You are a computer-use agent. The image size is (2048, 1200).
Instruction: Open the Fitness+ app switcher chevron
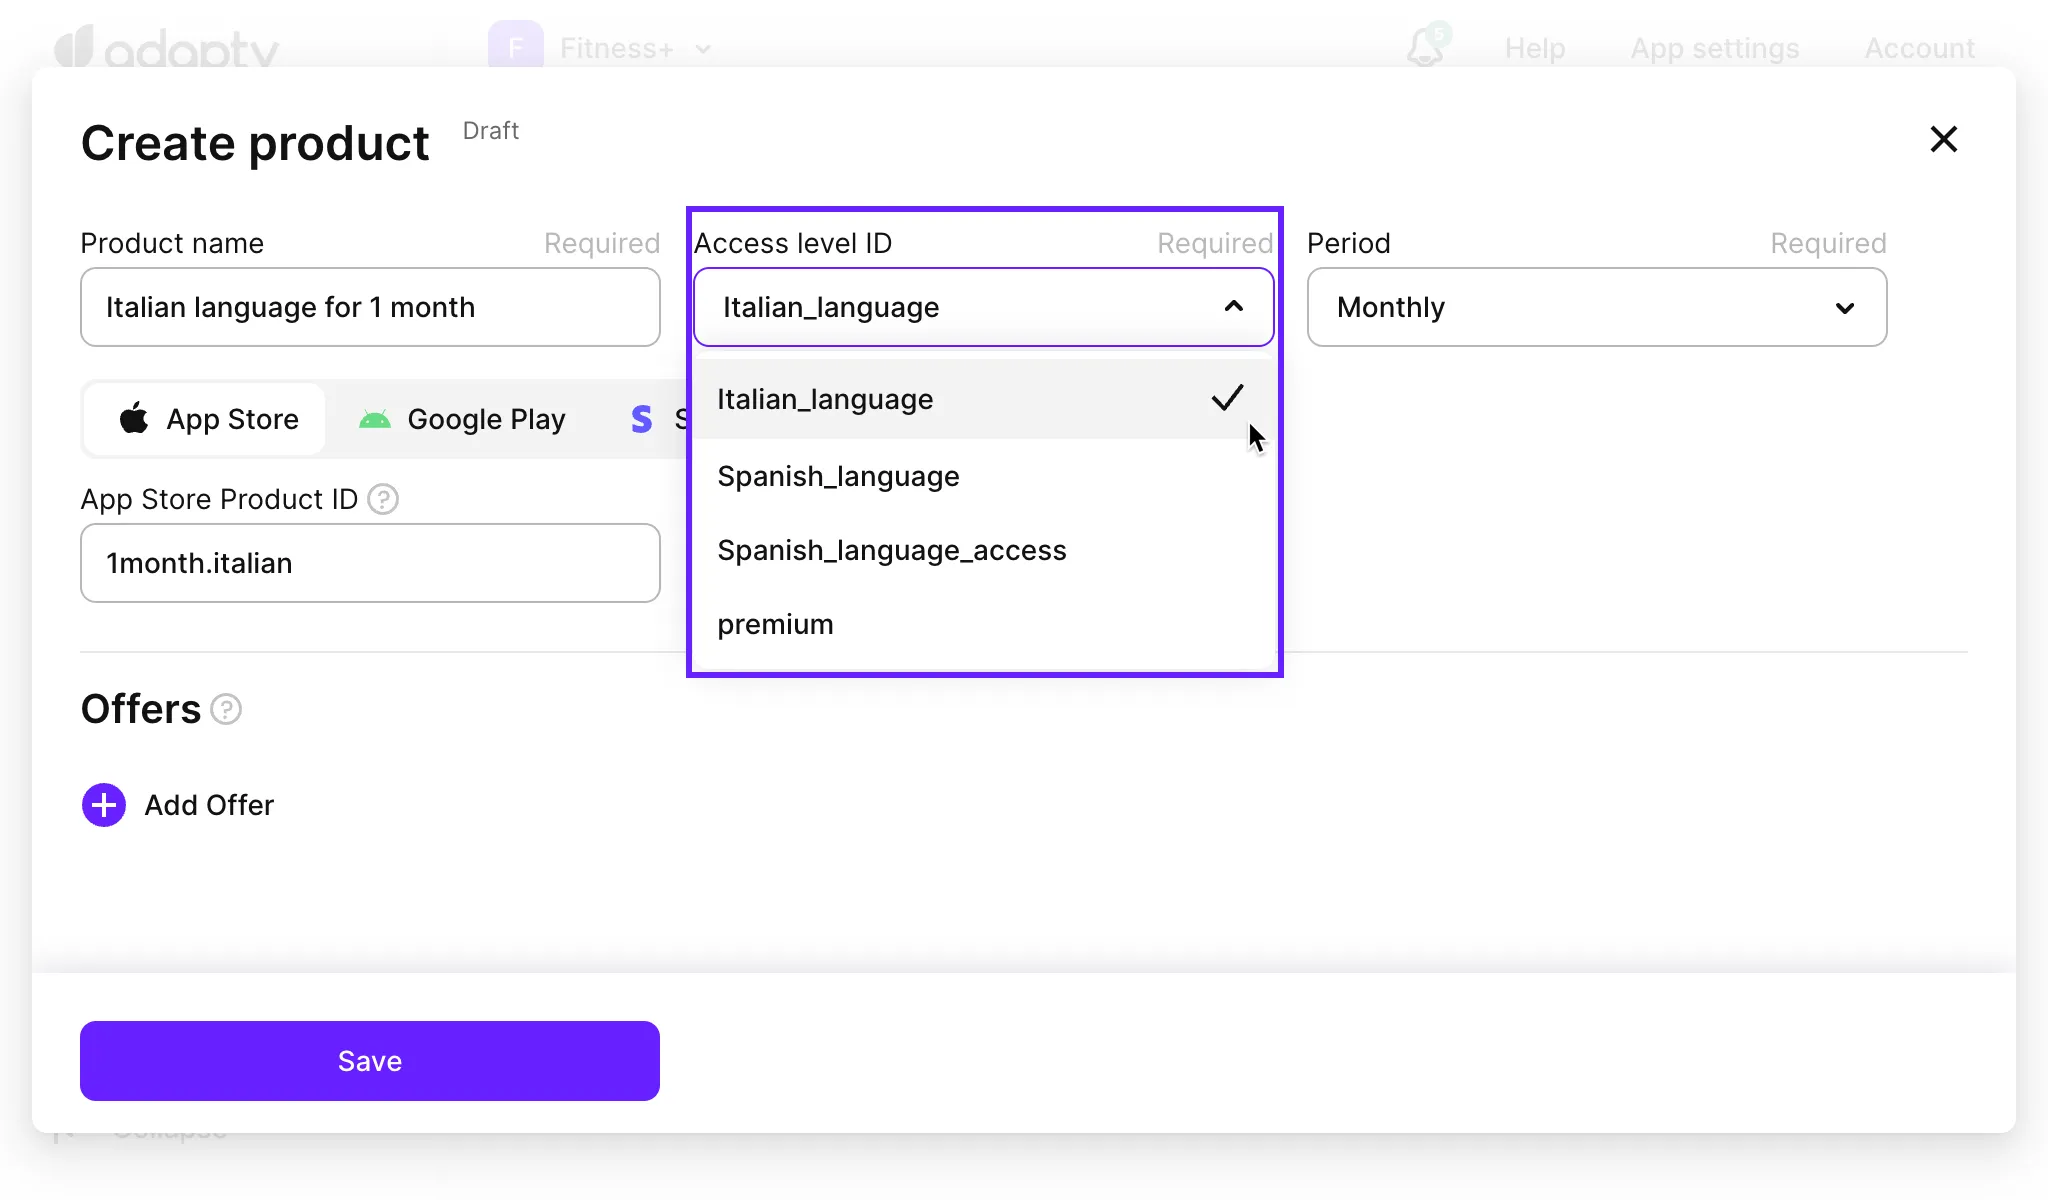pyautogui.click(x=703, y=49)
